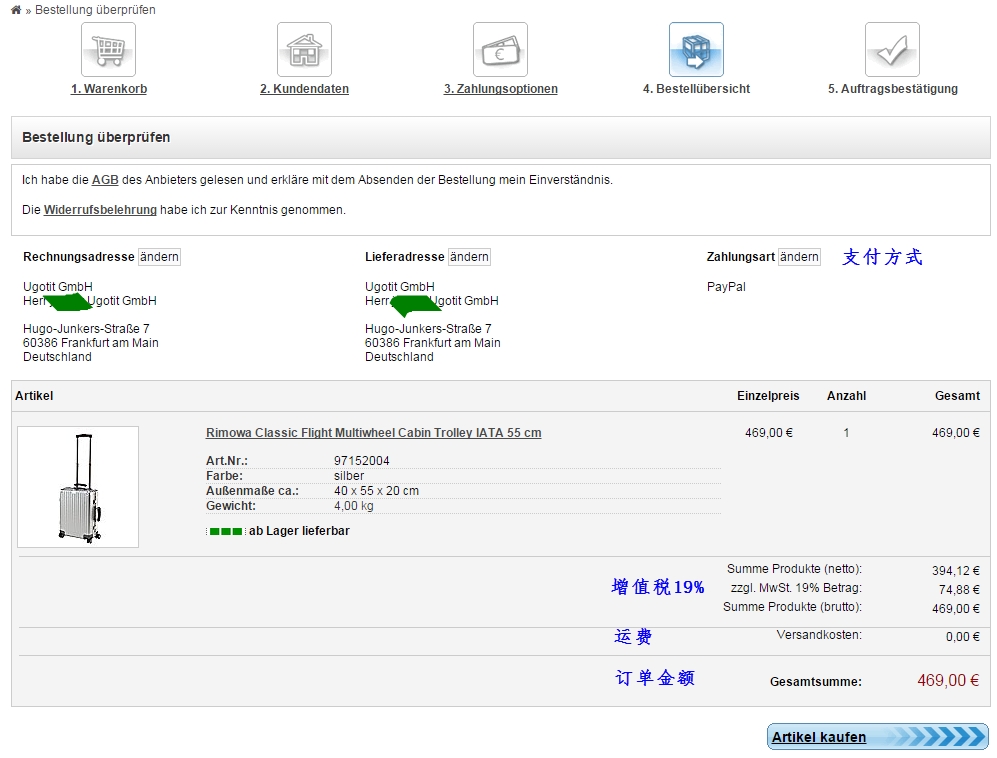Screen dimensions: 997x758
Task: Change the Lieferadresse via ändern button
Action: click(x=469, y=257)
